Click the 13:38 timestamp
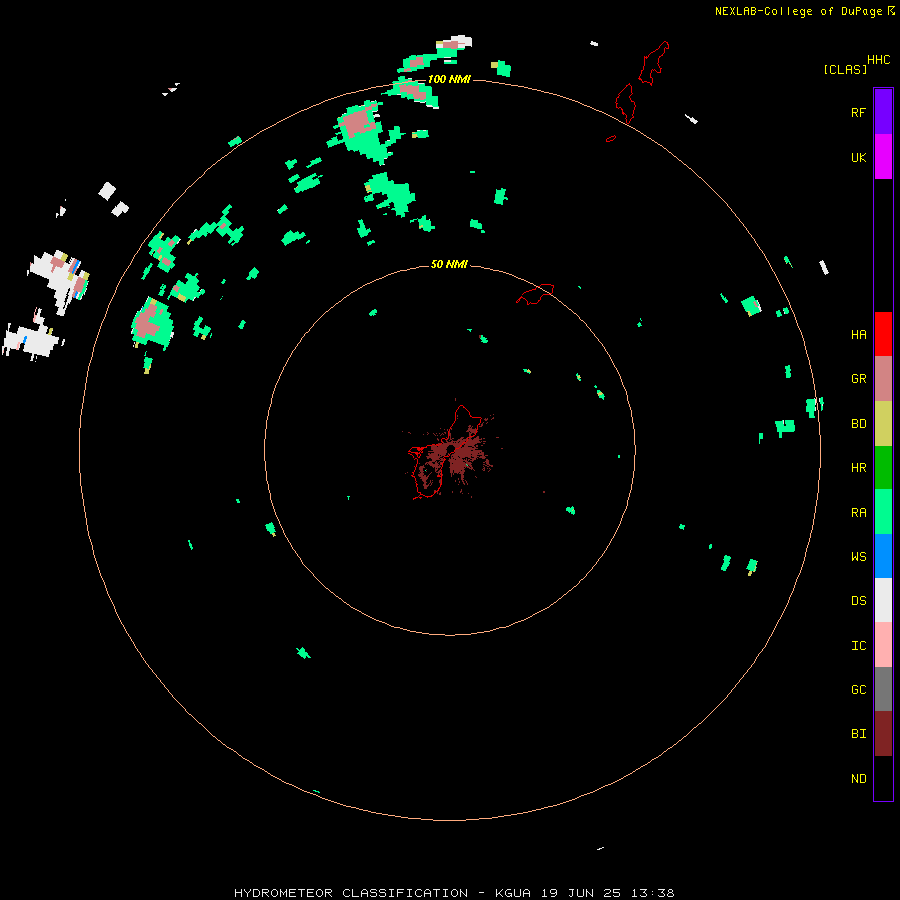This screenshot has width=900, height=900. coord(651,893)
